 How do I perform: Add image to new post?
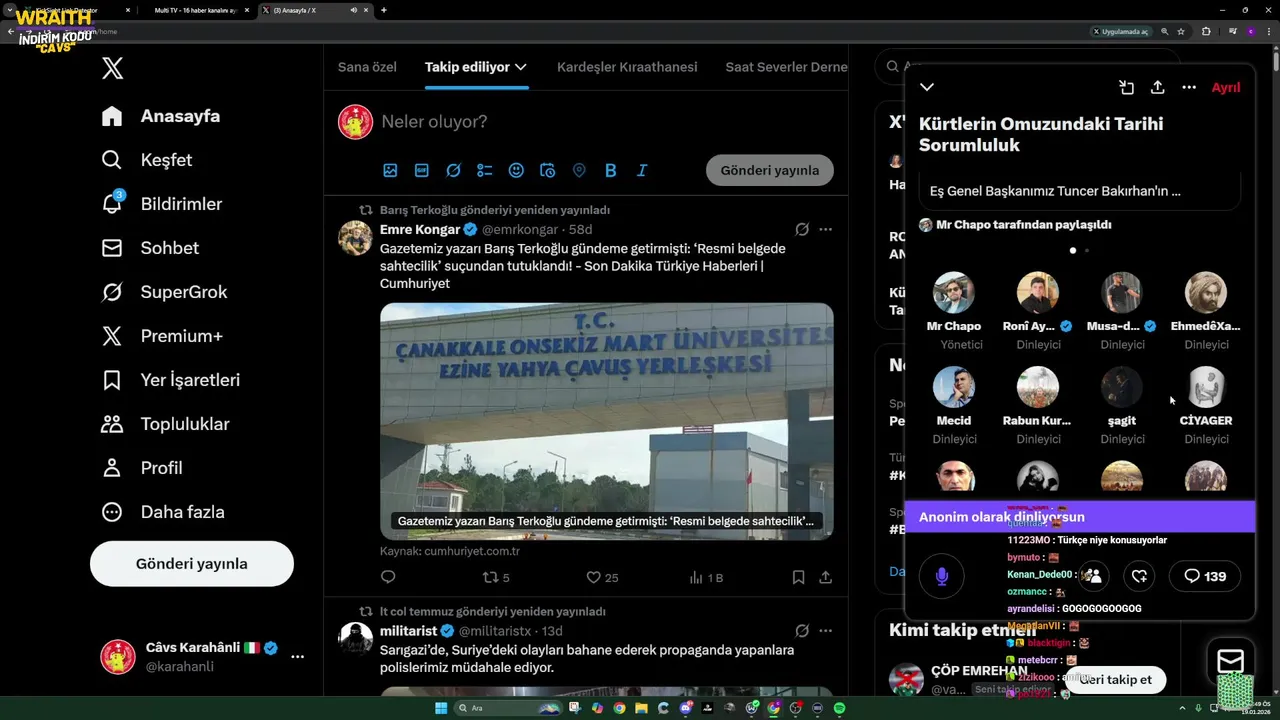[x=390, y=171]
